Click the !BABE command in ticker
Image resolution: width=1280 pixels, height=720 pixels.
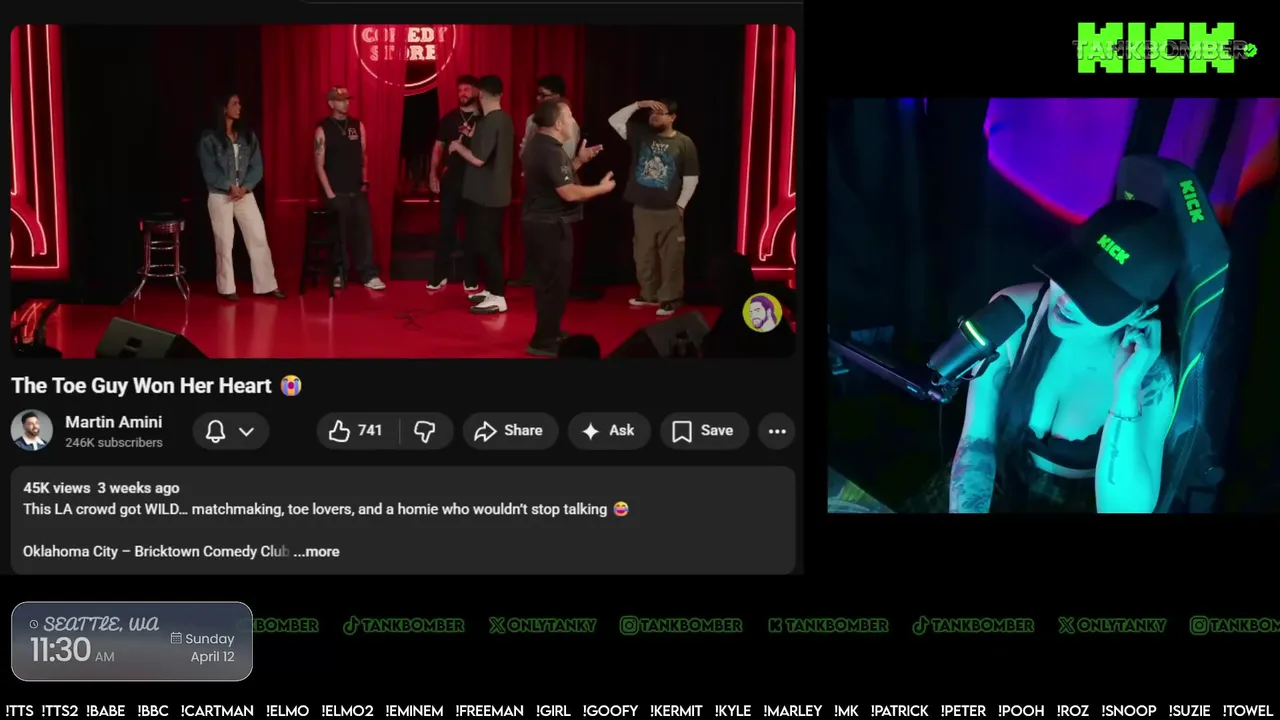[105, 711]
